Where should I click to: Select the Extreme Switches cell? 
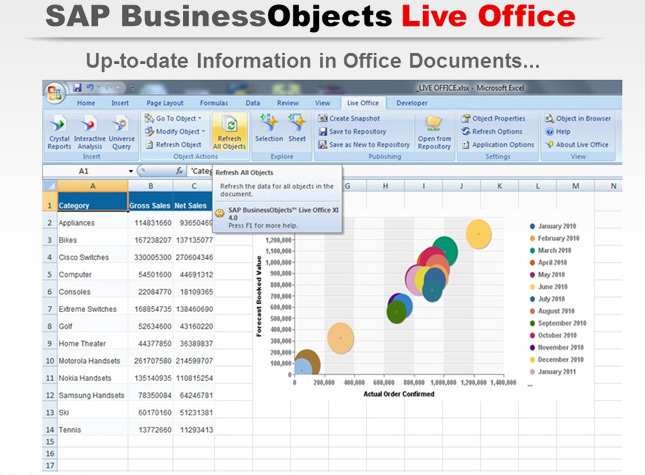point(93,309)
